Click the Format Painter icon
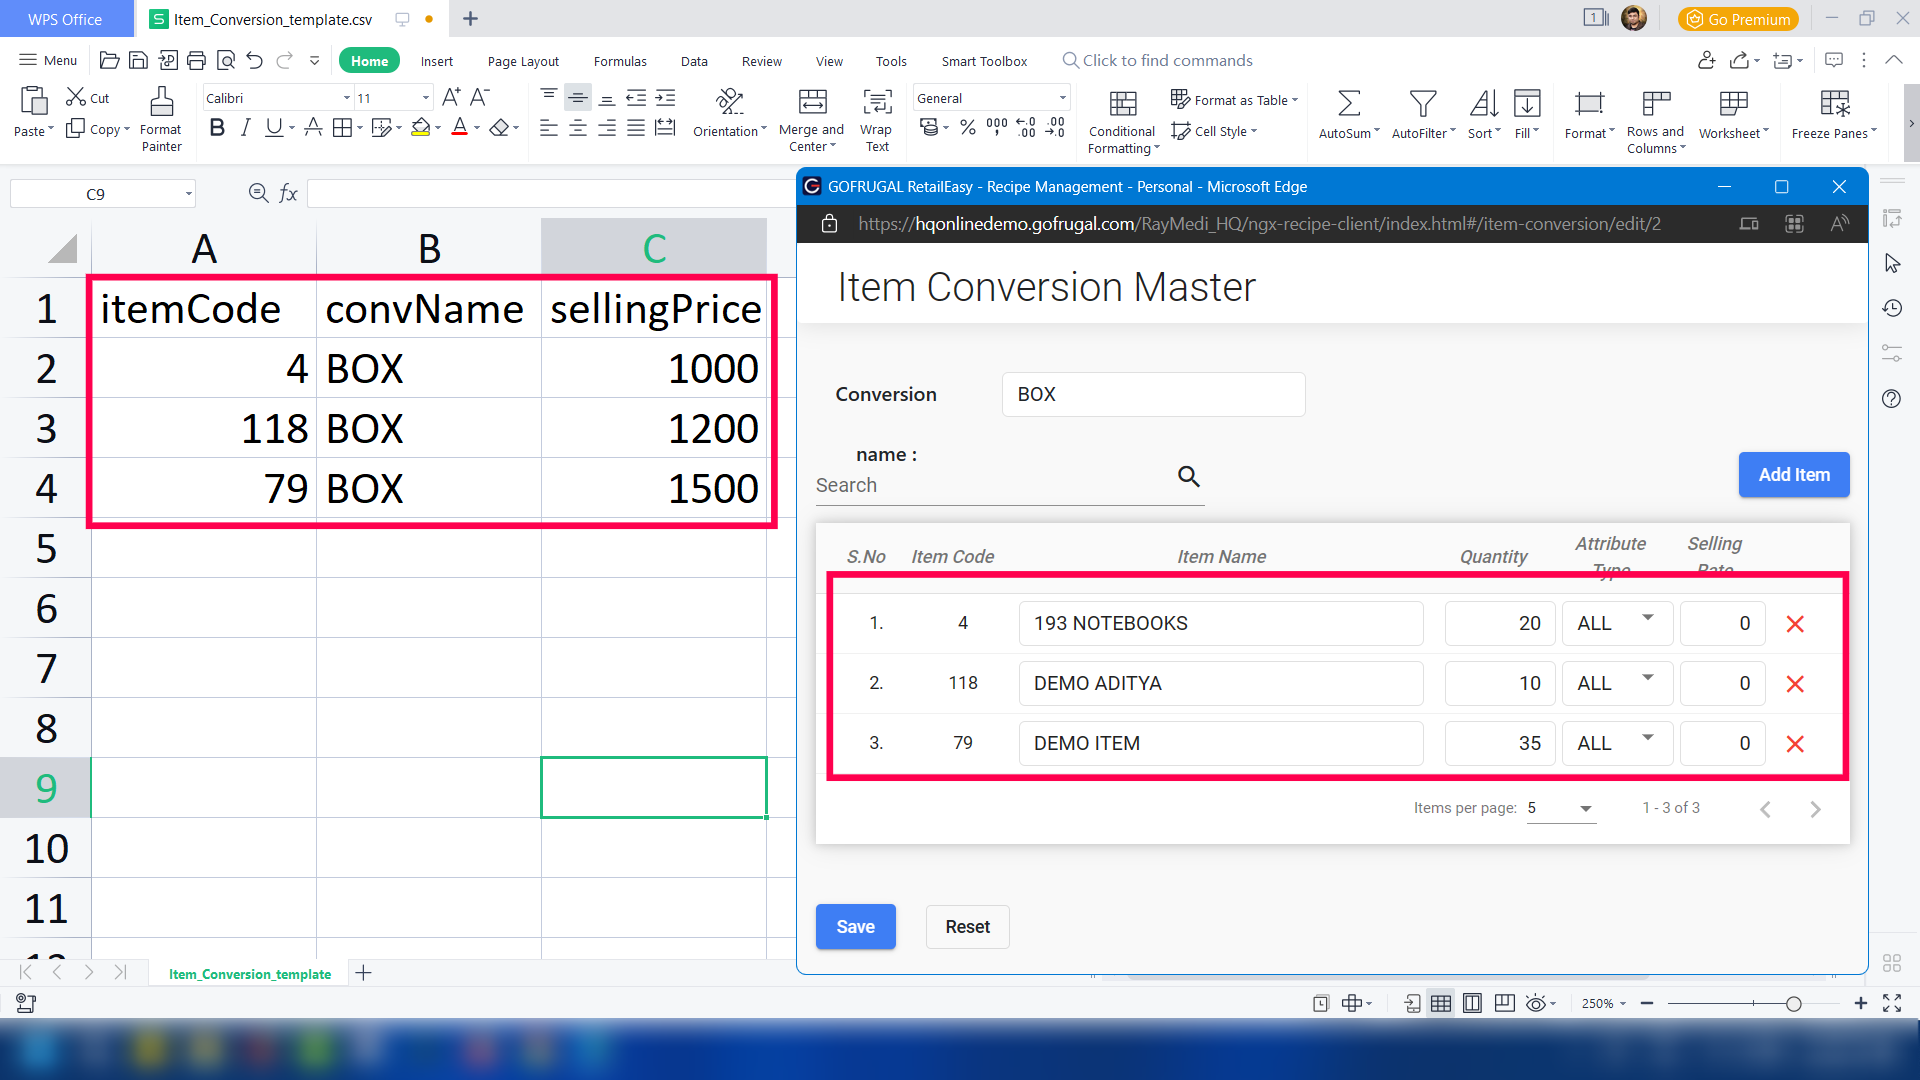Viewport: 1920px width, 1080px height. (161, 102)
